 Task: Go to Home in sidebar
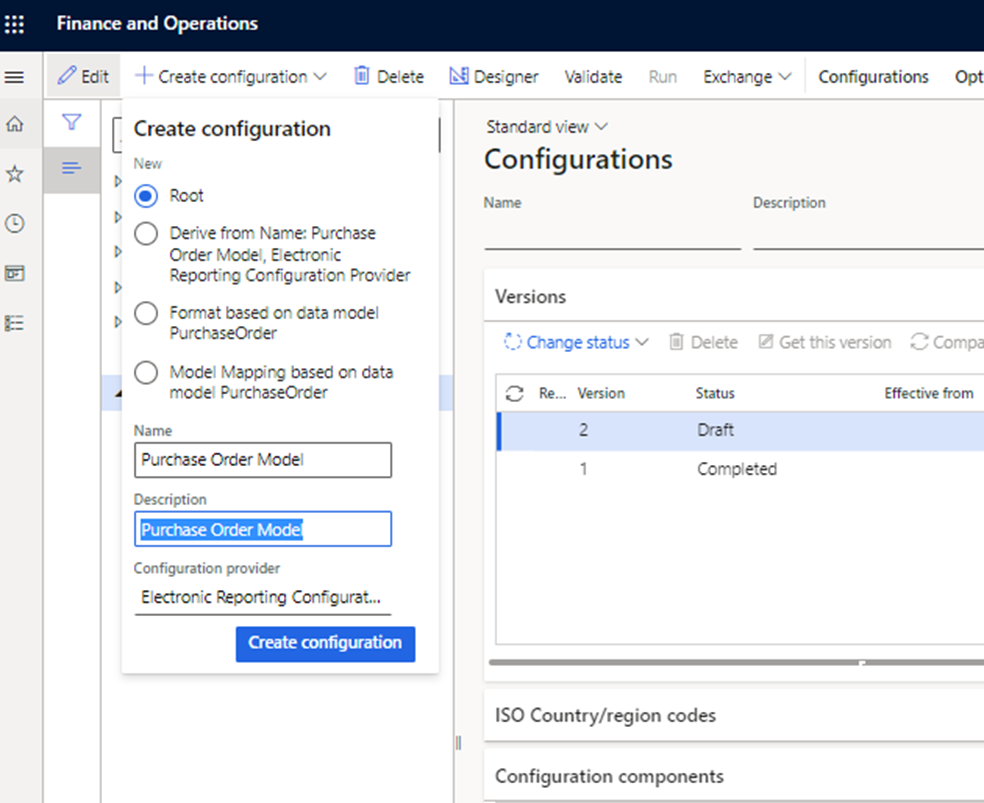point(15,125)
